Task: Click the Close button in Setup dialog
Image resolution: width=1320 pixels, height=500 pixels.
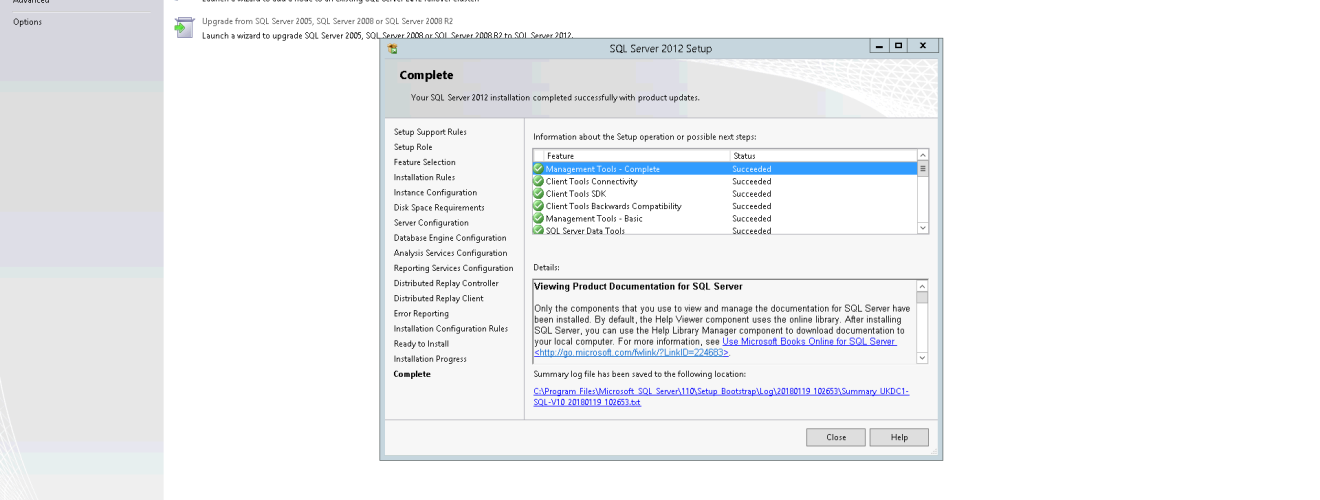Action: tap(836, 437)
